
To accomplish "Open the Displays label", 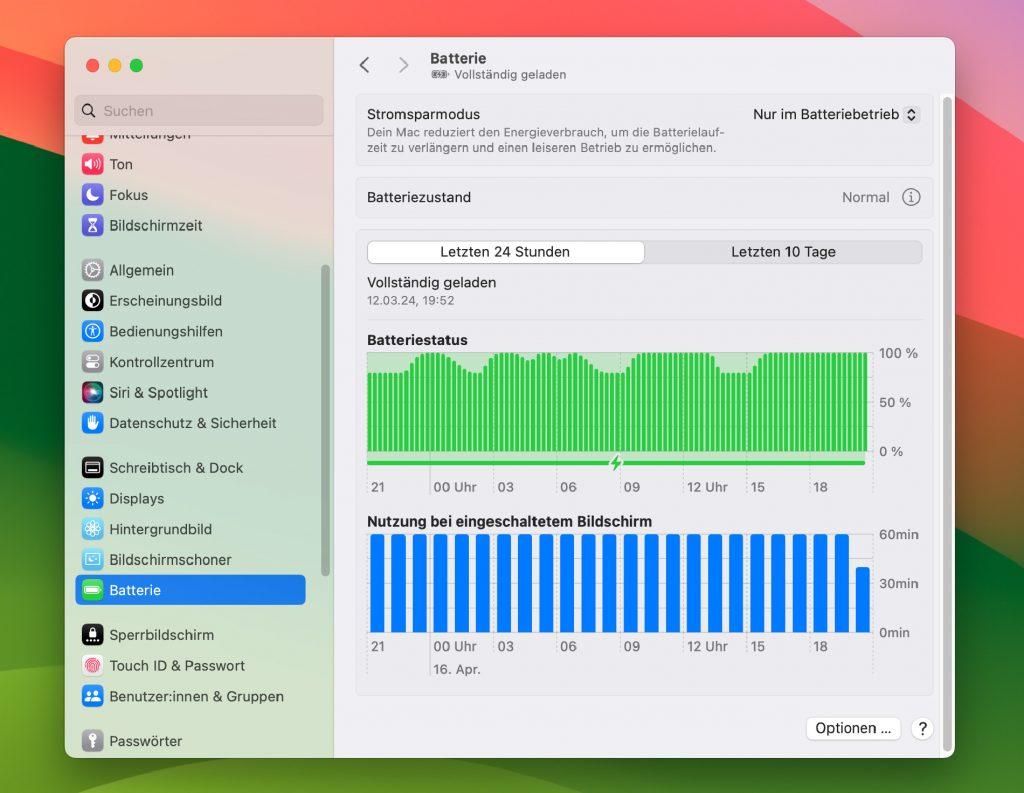I will [x=136, y=499].
